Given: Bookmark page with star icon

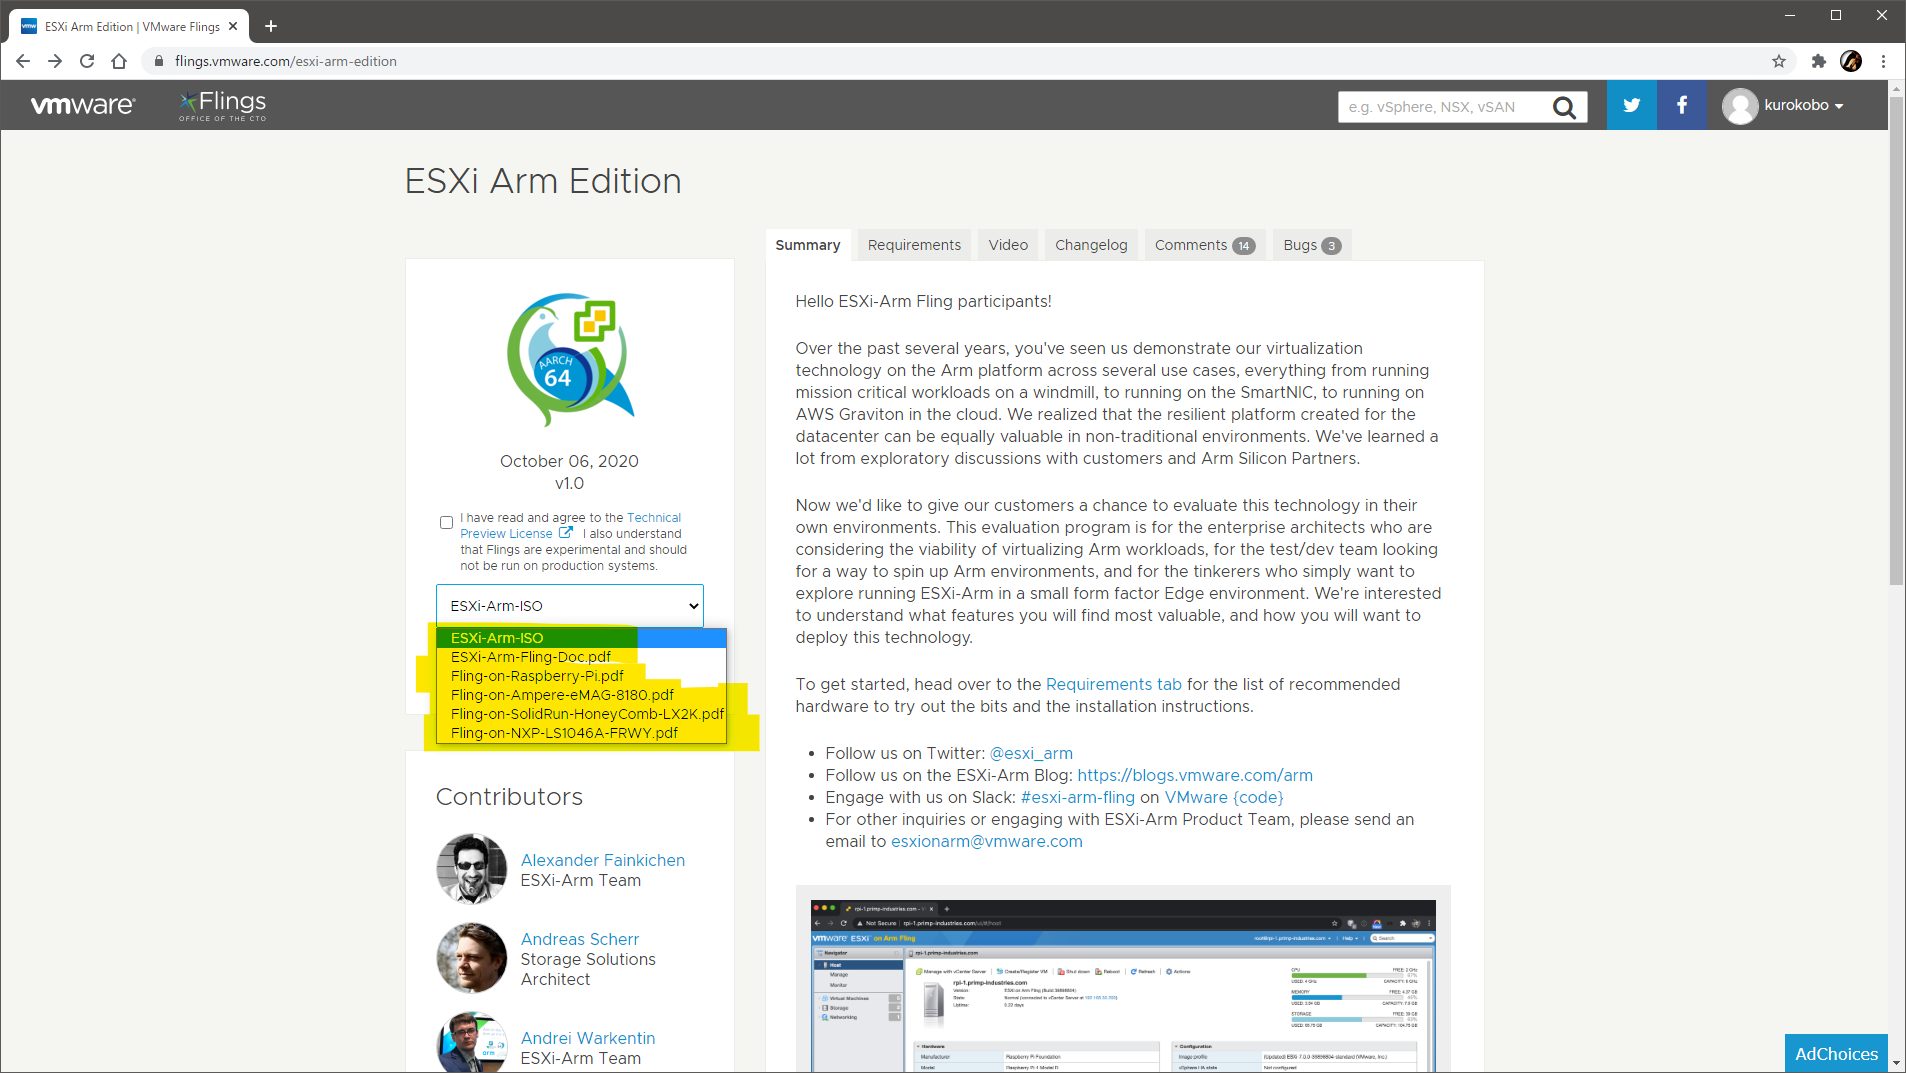Looking at the screenshot, I should 1778,61.
